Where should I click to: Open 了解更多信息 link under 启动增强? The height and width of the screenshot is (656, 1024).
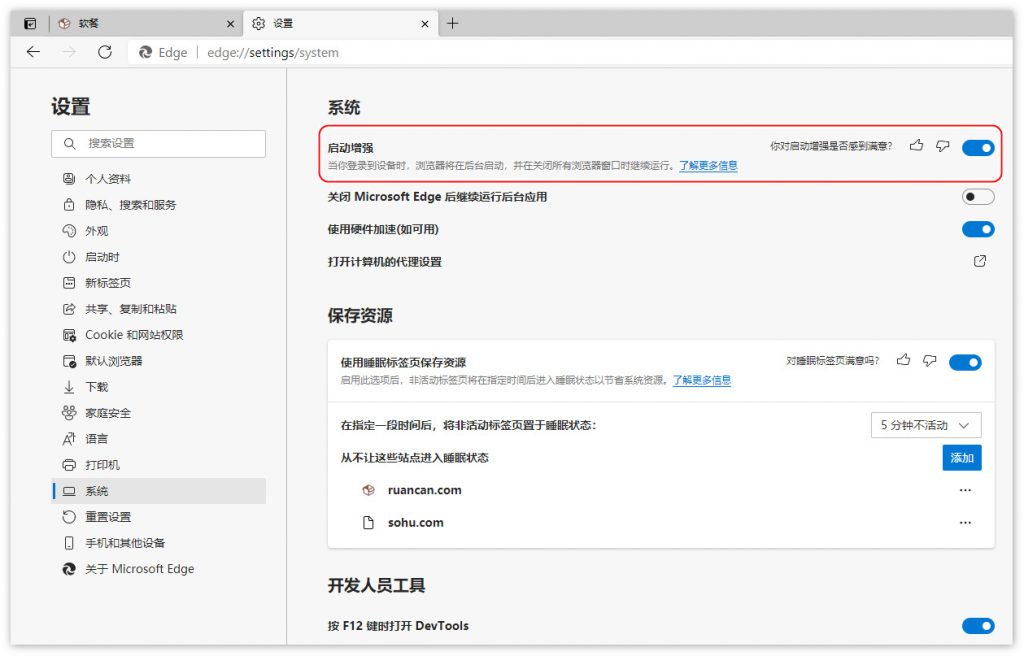[x=708, y=166]
